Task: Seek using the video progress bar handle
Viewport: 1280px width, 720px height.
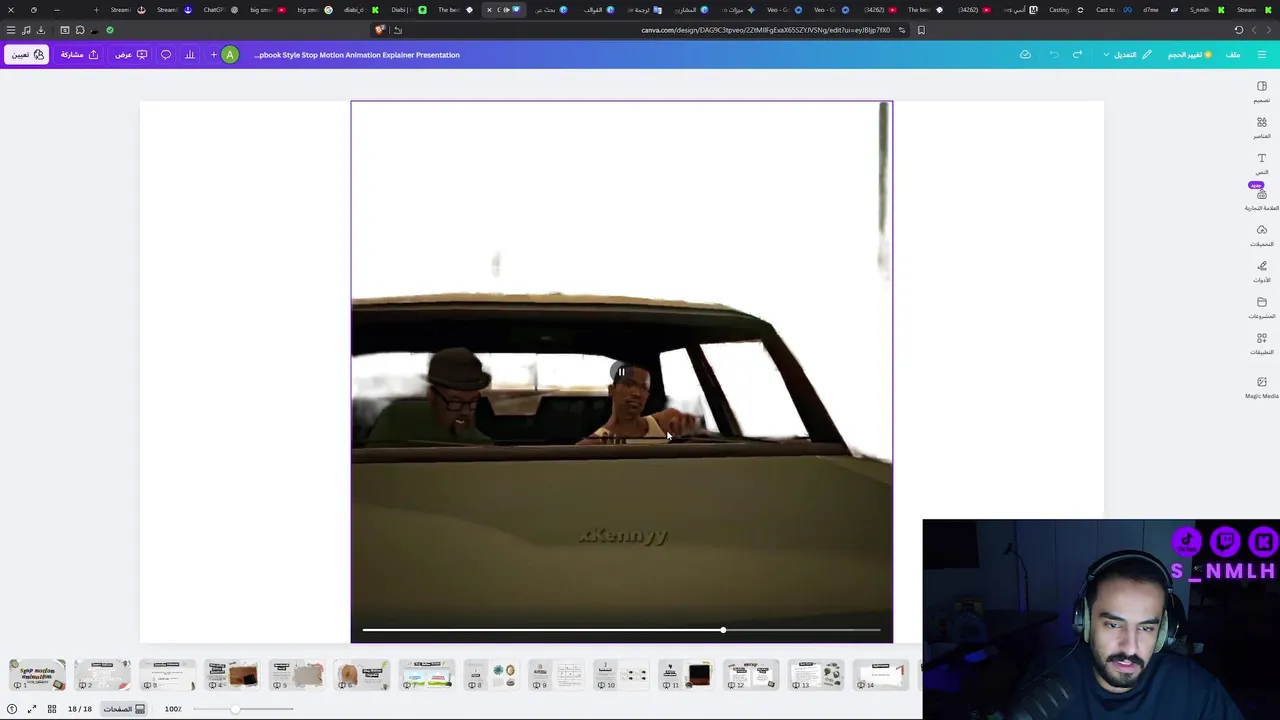Action: pyautogui.click(x=723, y=630)
